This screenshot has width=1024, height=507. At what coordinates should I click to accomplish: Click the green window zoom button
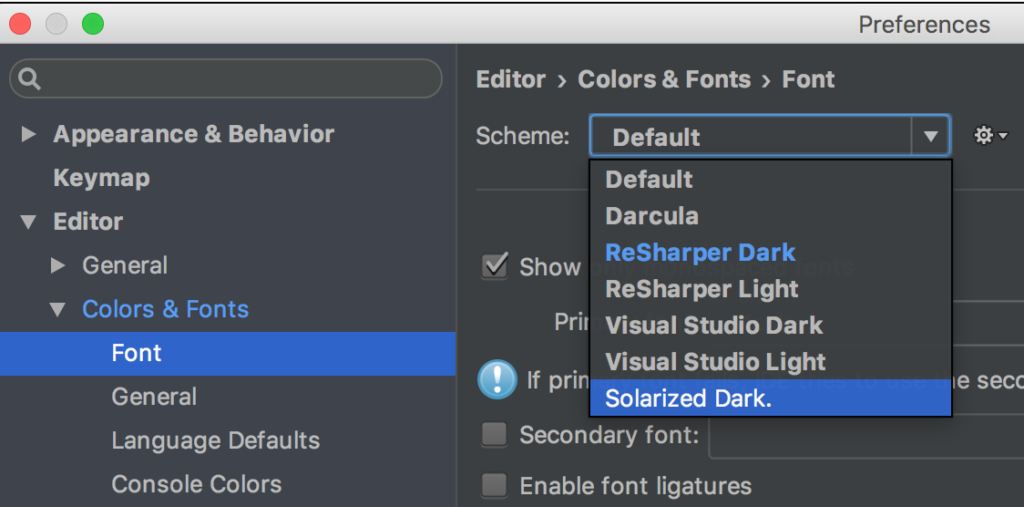click(93, 24)
